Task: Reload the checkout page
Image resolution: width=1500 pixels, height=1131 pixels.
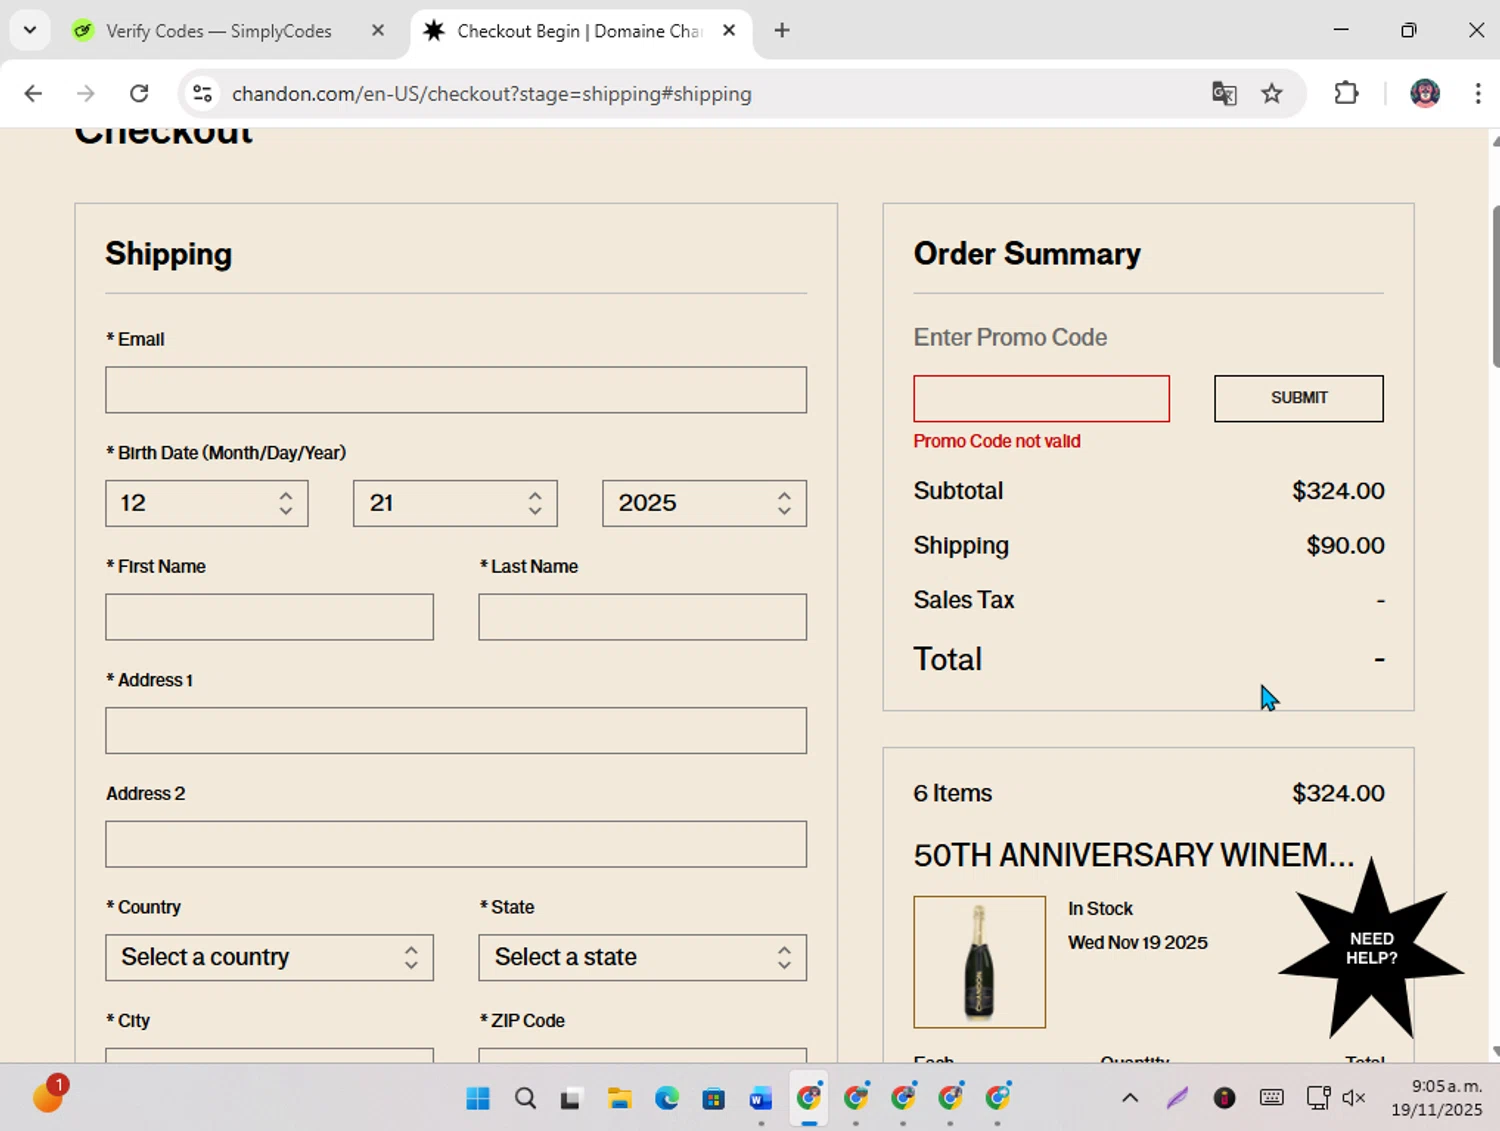Action: (139, 93)
